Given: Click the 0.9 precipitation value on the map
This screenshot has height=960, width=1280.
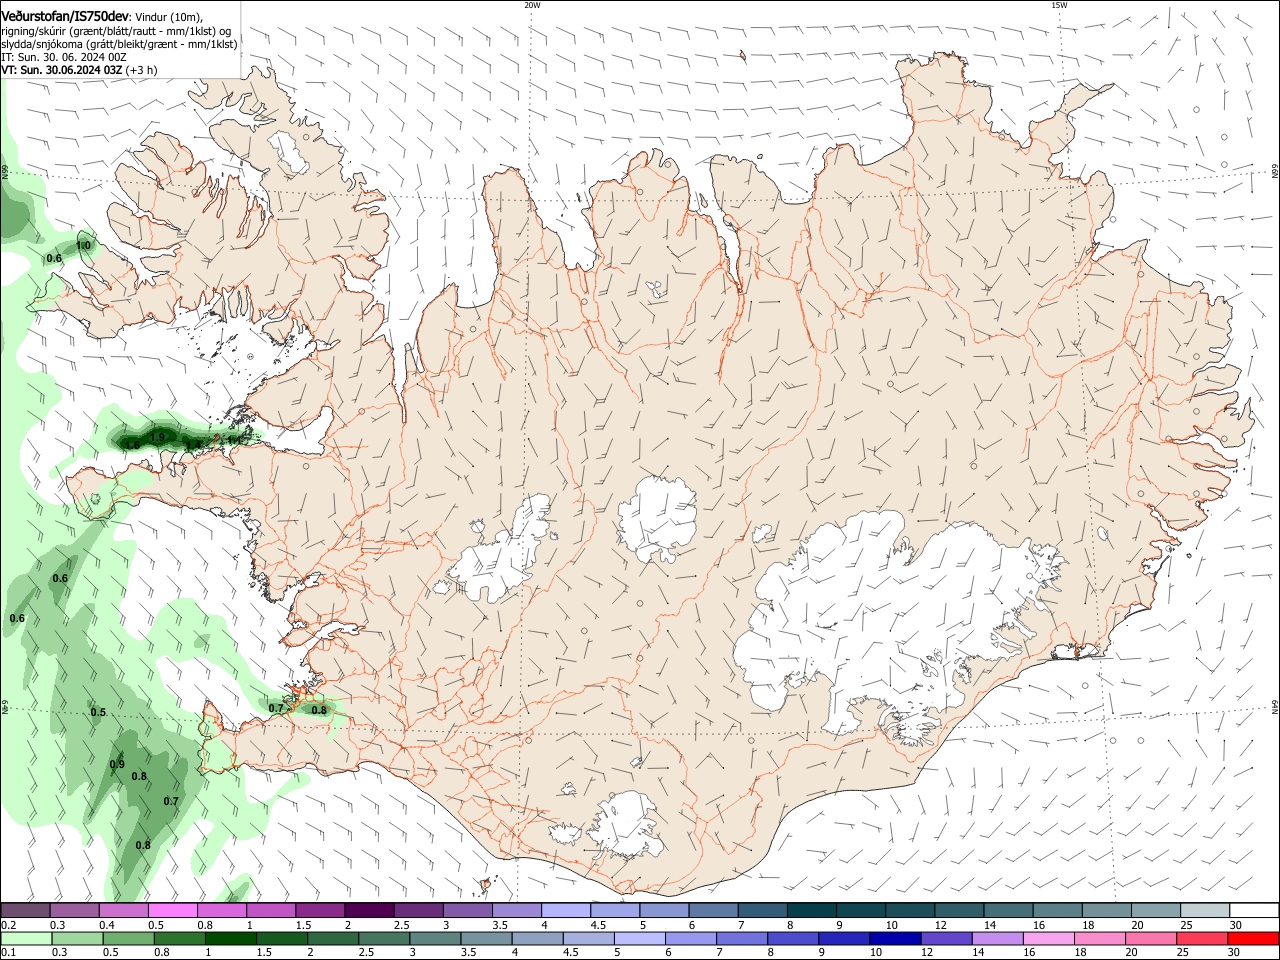Looking at the screenshot, I should click(x=117, y=764).
